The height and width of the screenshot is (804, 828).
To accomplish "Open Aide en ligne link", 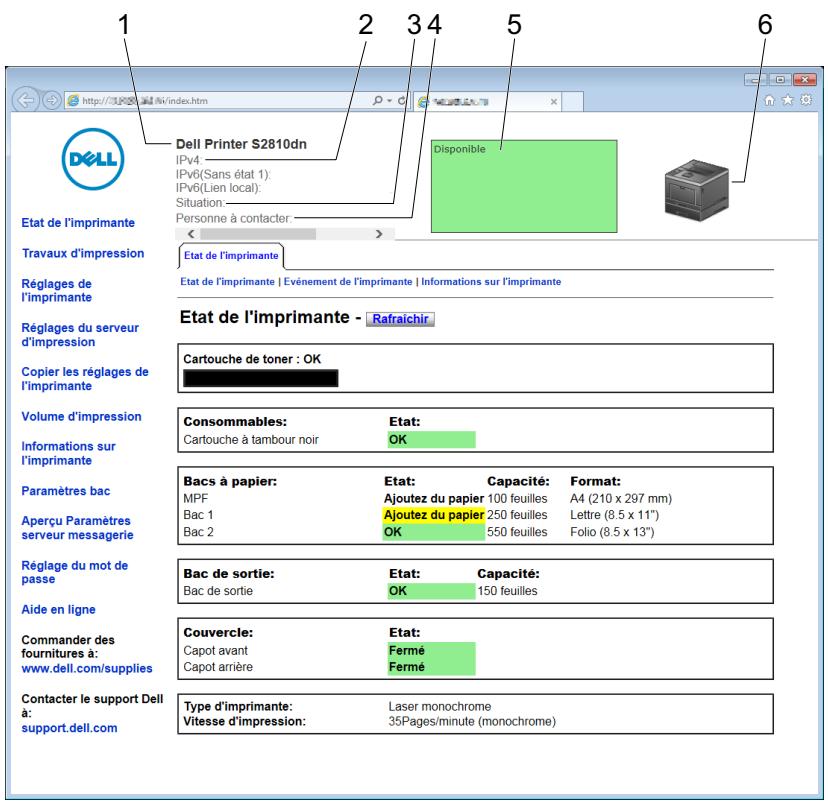I will (x=58, y=609).
